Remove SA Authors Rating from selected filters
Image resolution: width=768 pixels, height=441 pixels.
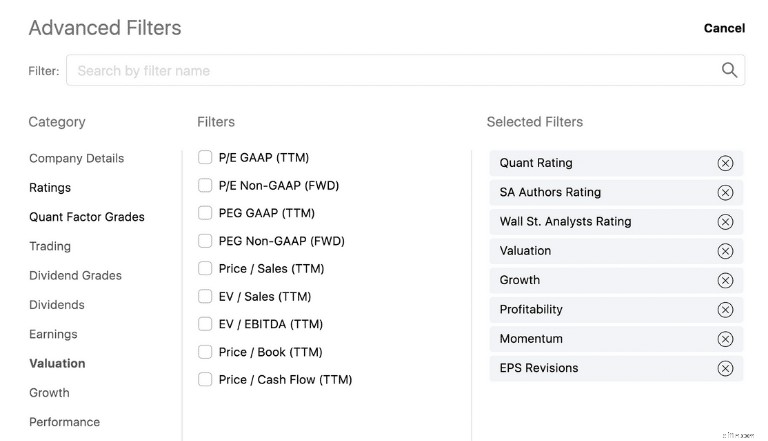click(725, 193)
